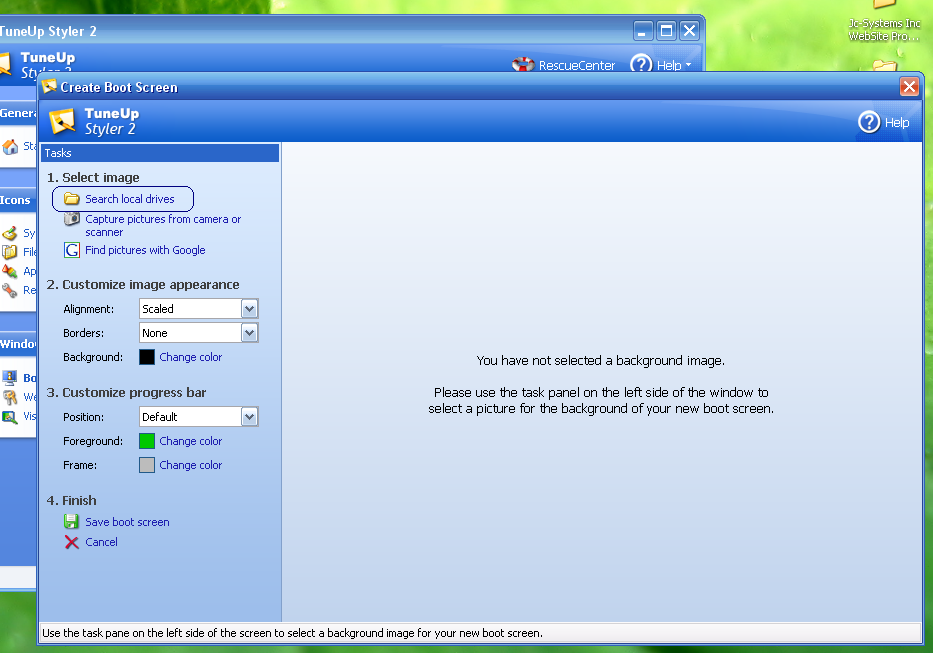Maximize the TuneUp Styler 2 background window
The image size is (933, 653).
666,30
